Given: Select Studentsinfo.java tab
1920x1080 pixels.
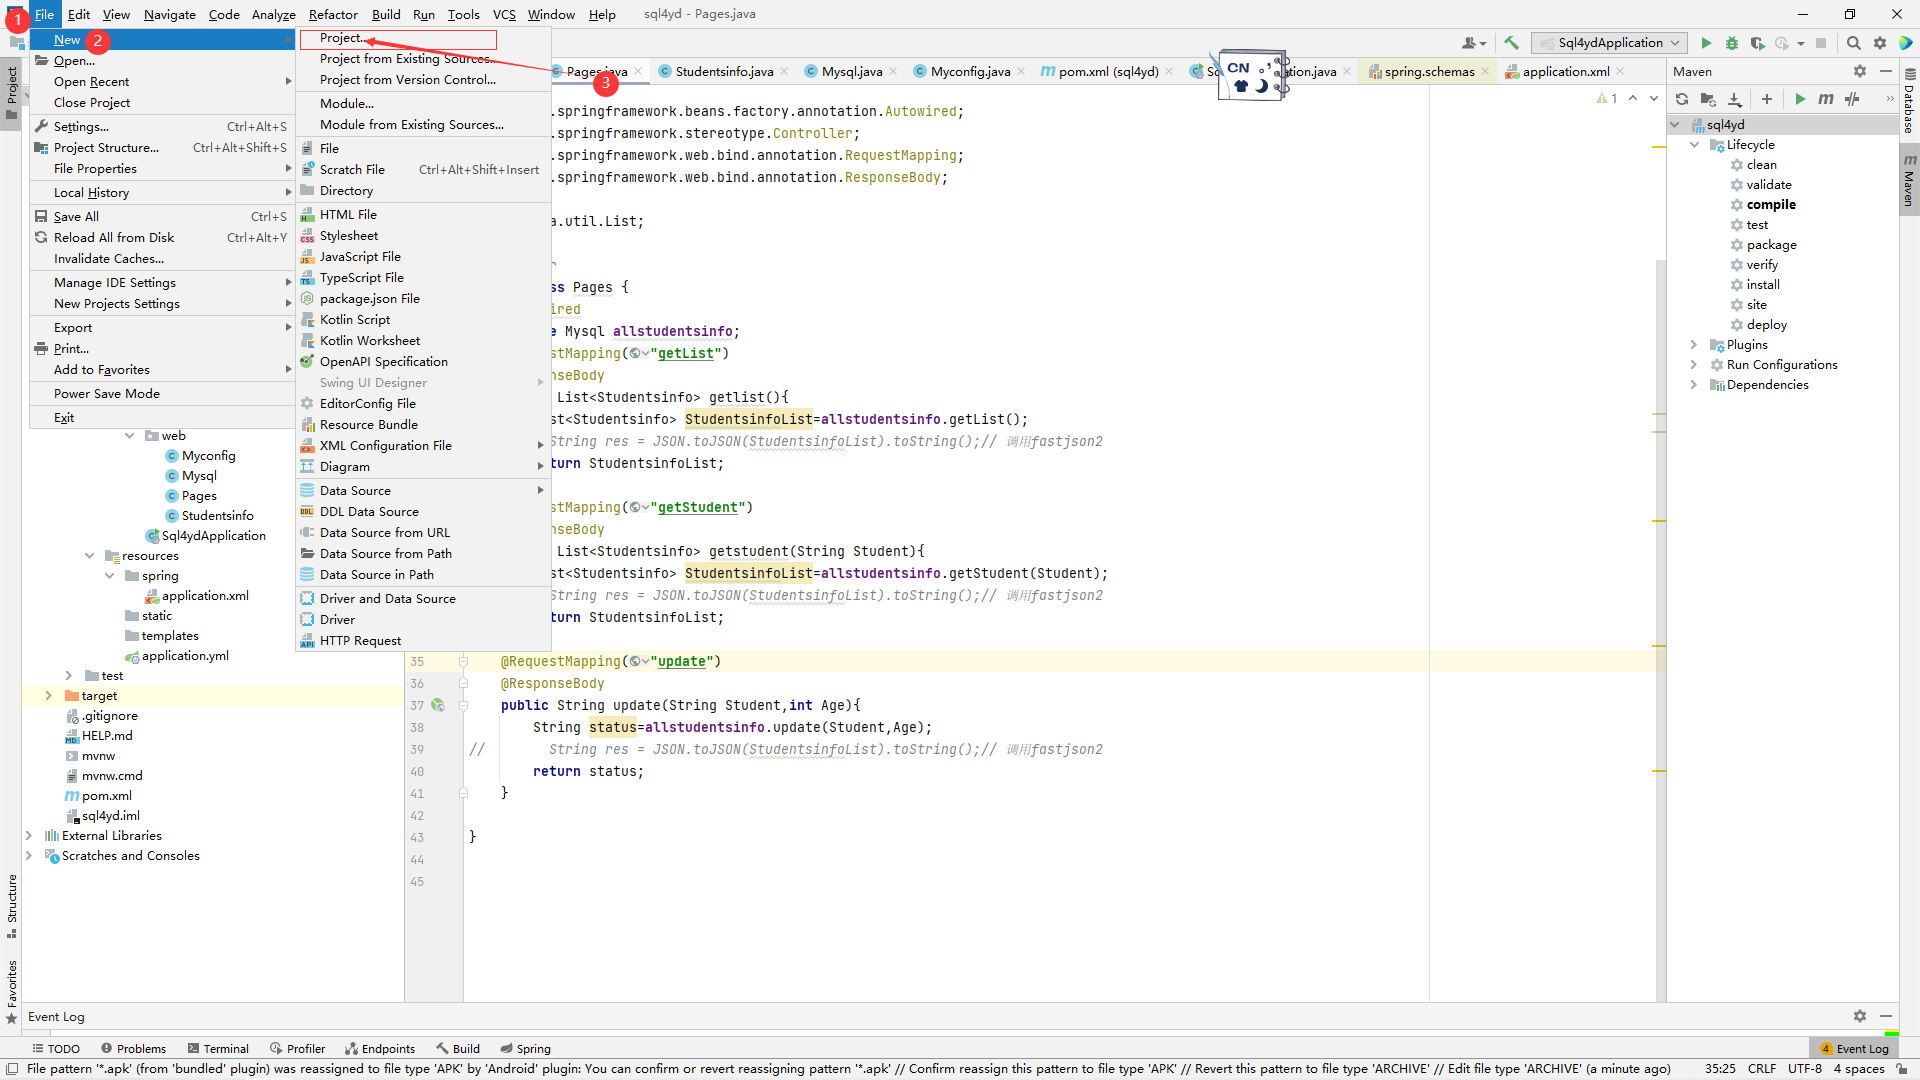Looking at the screenshot, I should tap(723, 71).
